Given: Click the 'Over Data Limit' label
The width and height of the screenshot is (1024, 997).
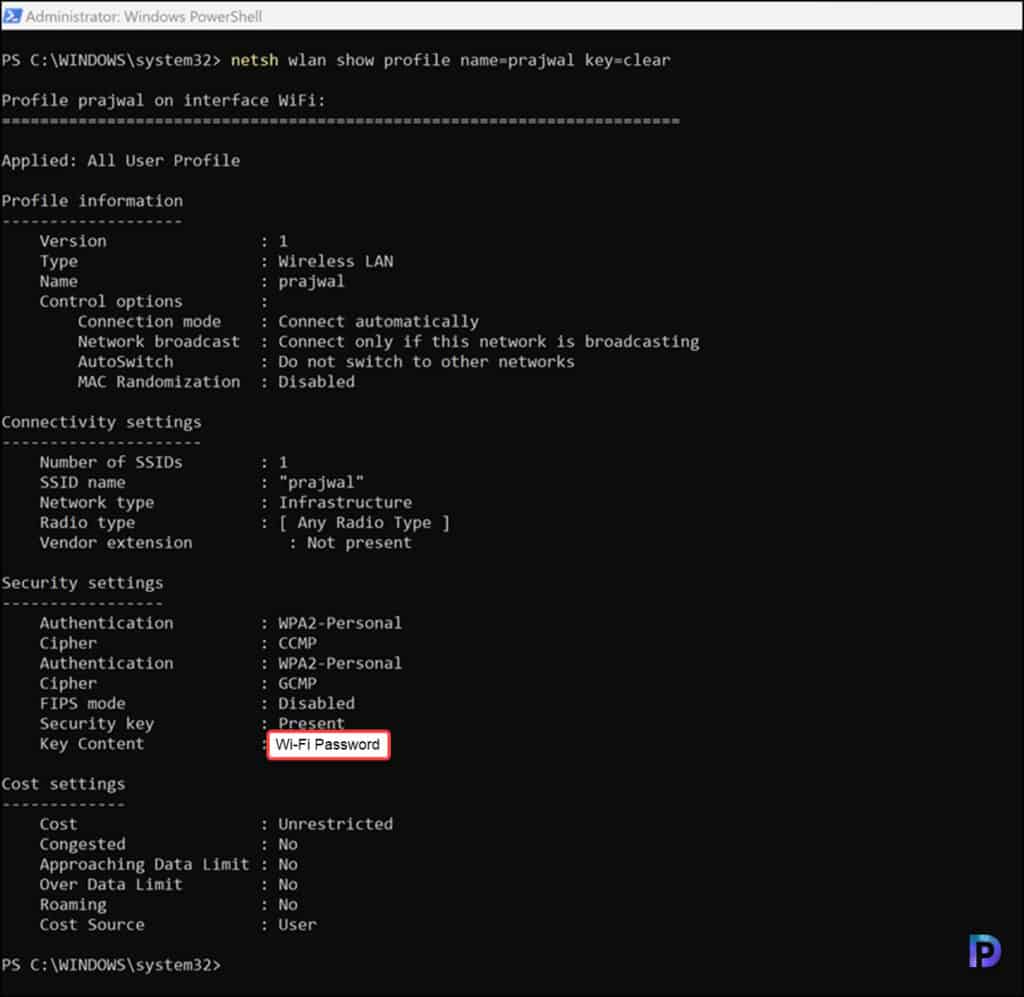Looking at the screenshot, I should click(x=111, y=885).
